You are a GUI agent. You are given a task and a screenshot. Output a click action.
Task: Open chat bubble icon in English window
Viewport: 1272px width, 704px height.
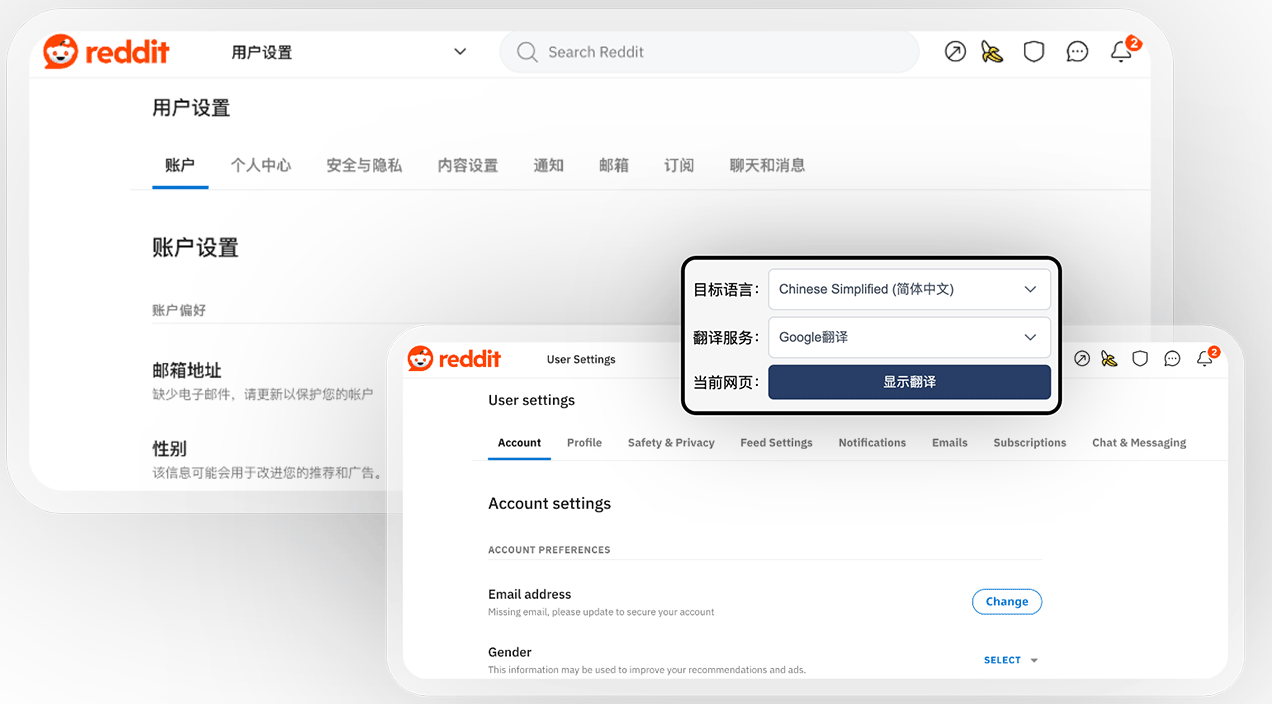tap(1172, 359)
